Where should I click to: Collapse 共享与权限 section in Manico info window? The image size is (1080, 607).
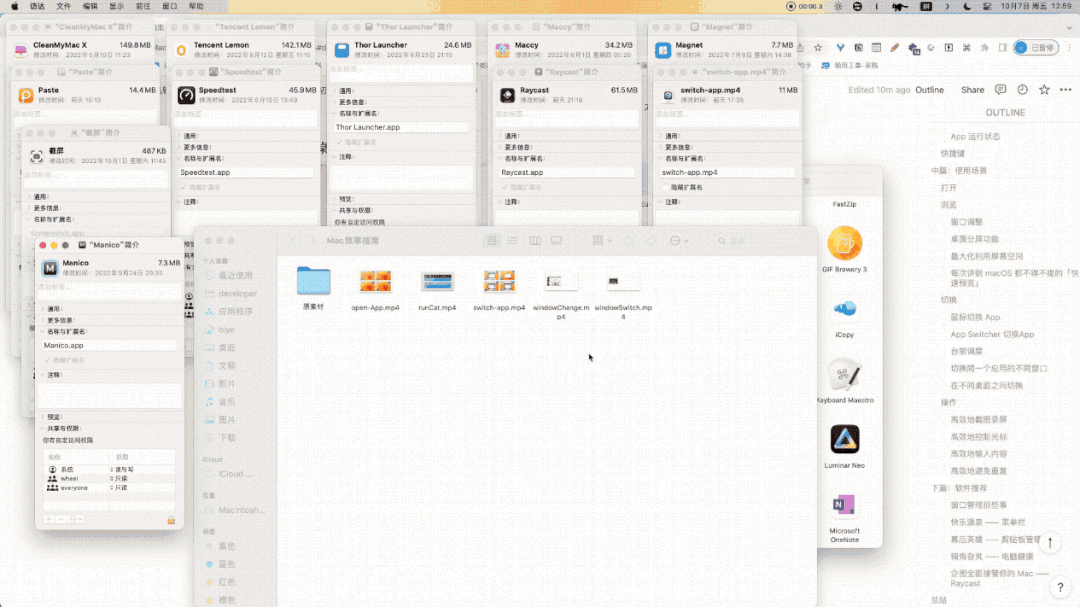click(43, 429)
